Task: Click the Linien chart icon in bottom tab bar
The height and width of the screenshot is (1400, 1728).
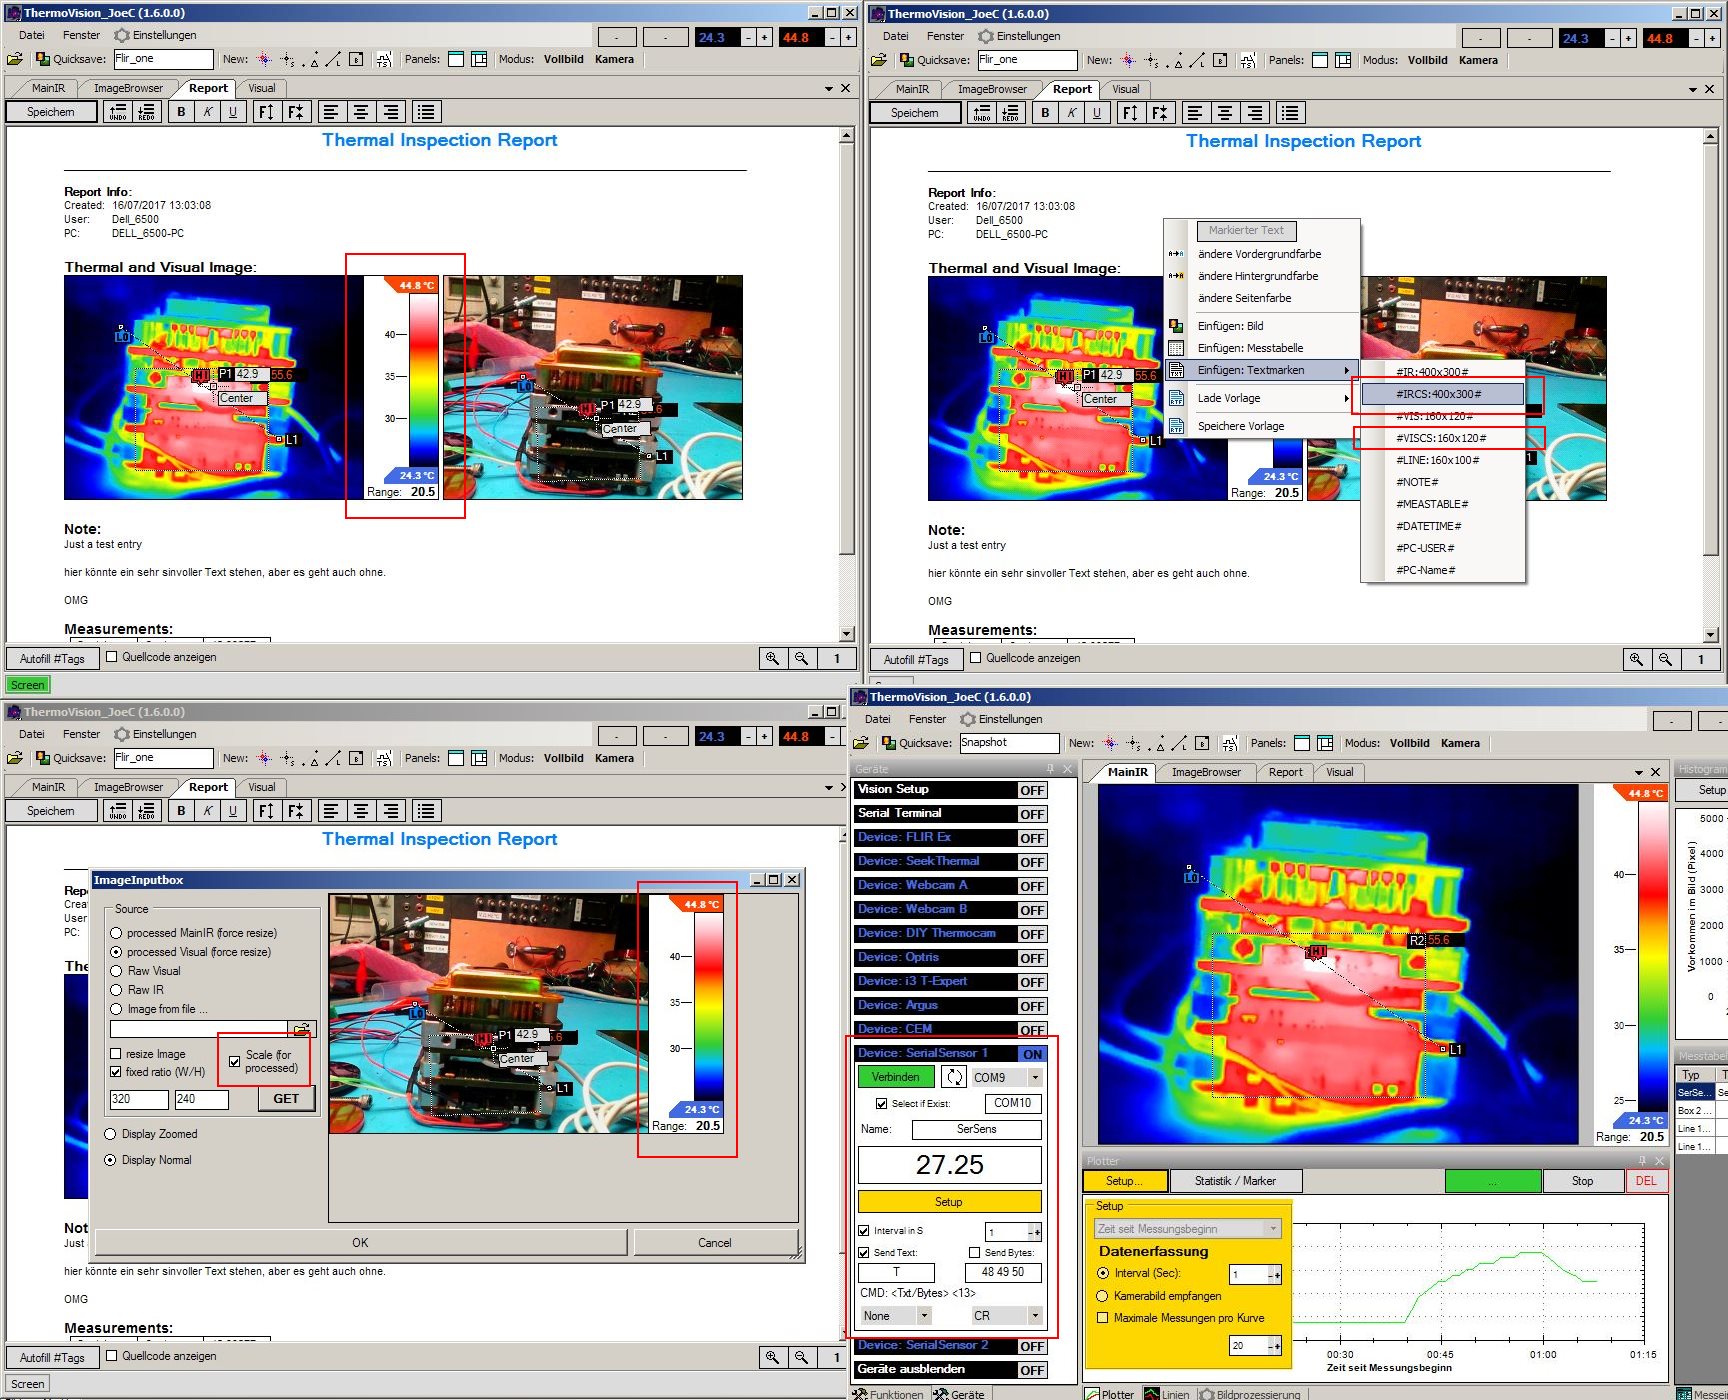Action: [1152, 1394]
